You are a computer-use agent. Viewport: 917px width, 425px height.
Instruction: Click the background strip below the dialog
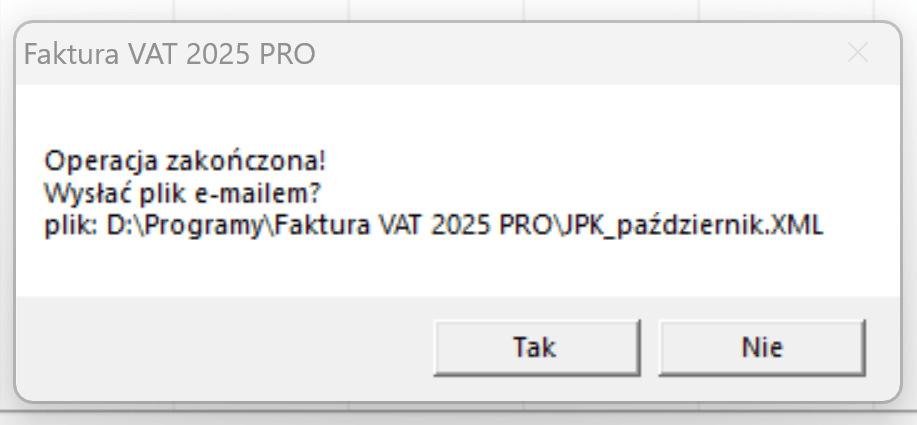(458, 416)
